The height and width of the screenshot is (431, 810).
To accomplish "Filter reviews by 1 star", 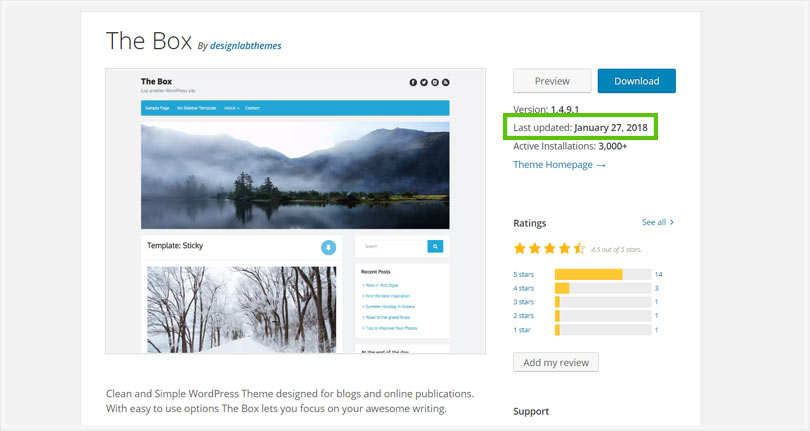I will pos(522,330).
